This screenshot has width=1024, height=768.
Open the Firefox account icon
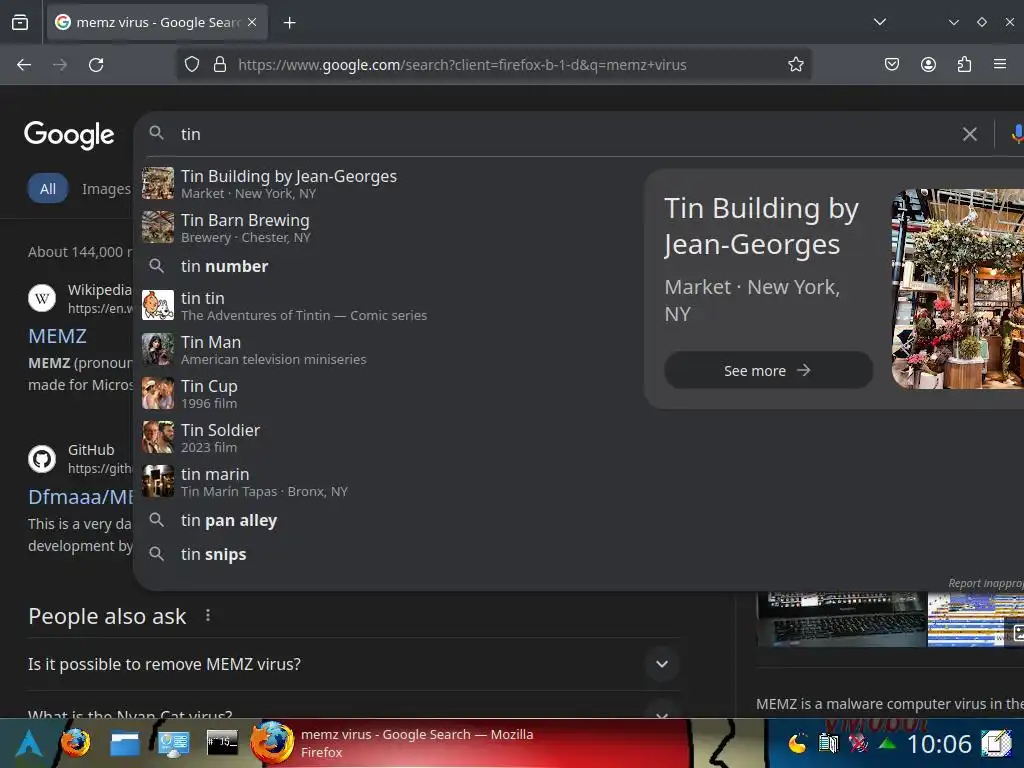[928, 65]
